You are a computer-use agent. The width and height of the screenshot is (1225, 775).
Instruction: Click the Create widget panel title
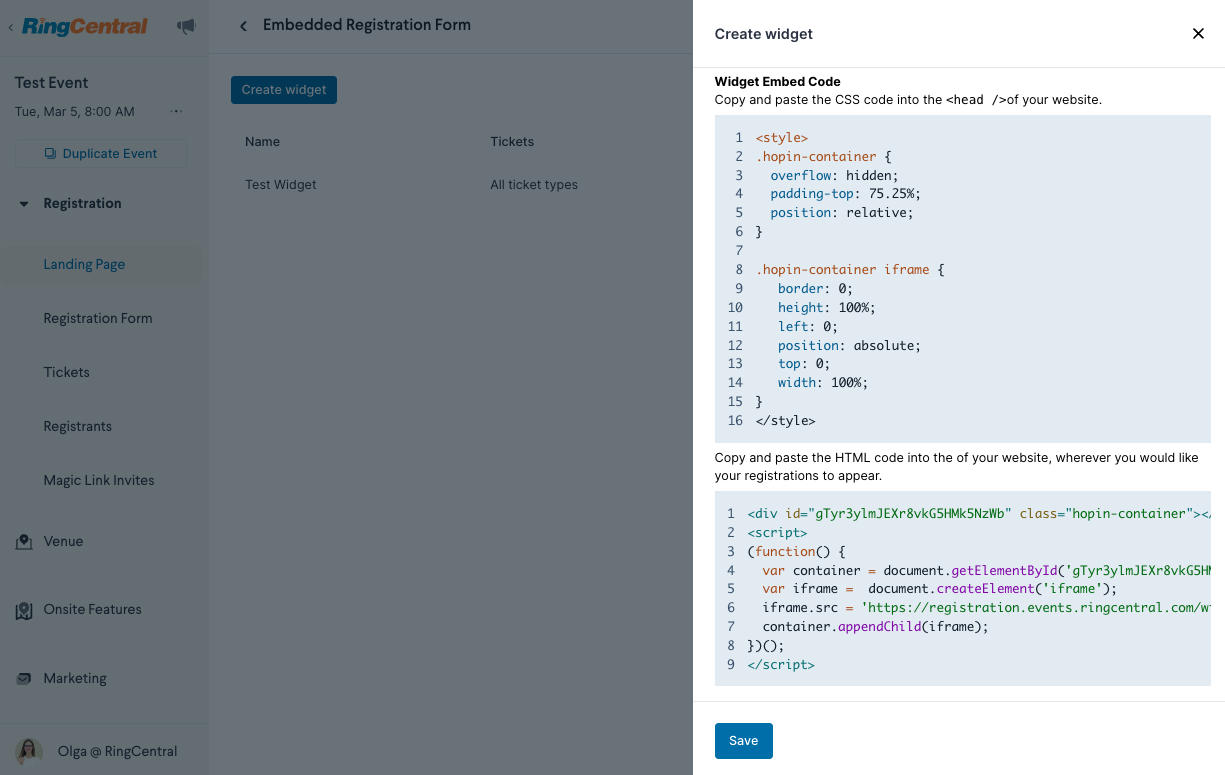[764, 34]
